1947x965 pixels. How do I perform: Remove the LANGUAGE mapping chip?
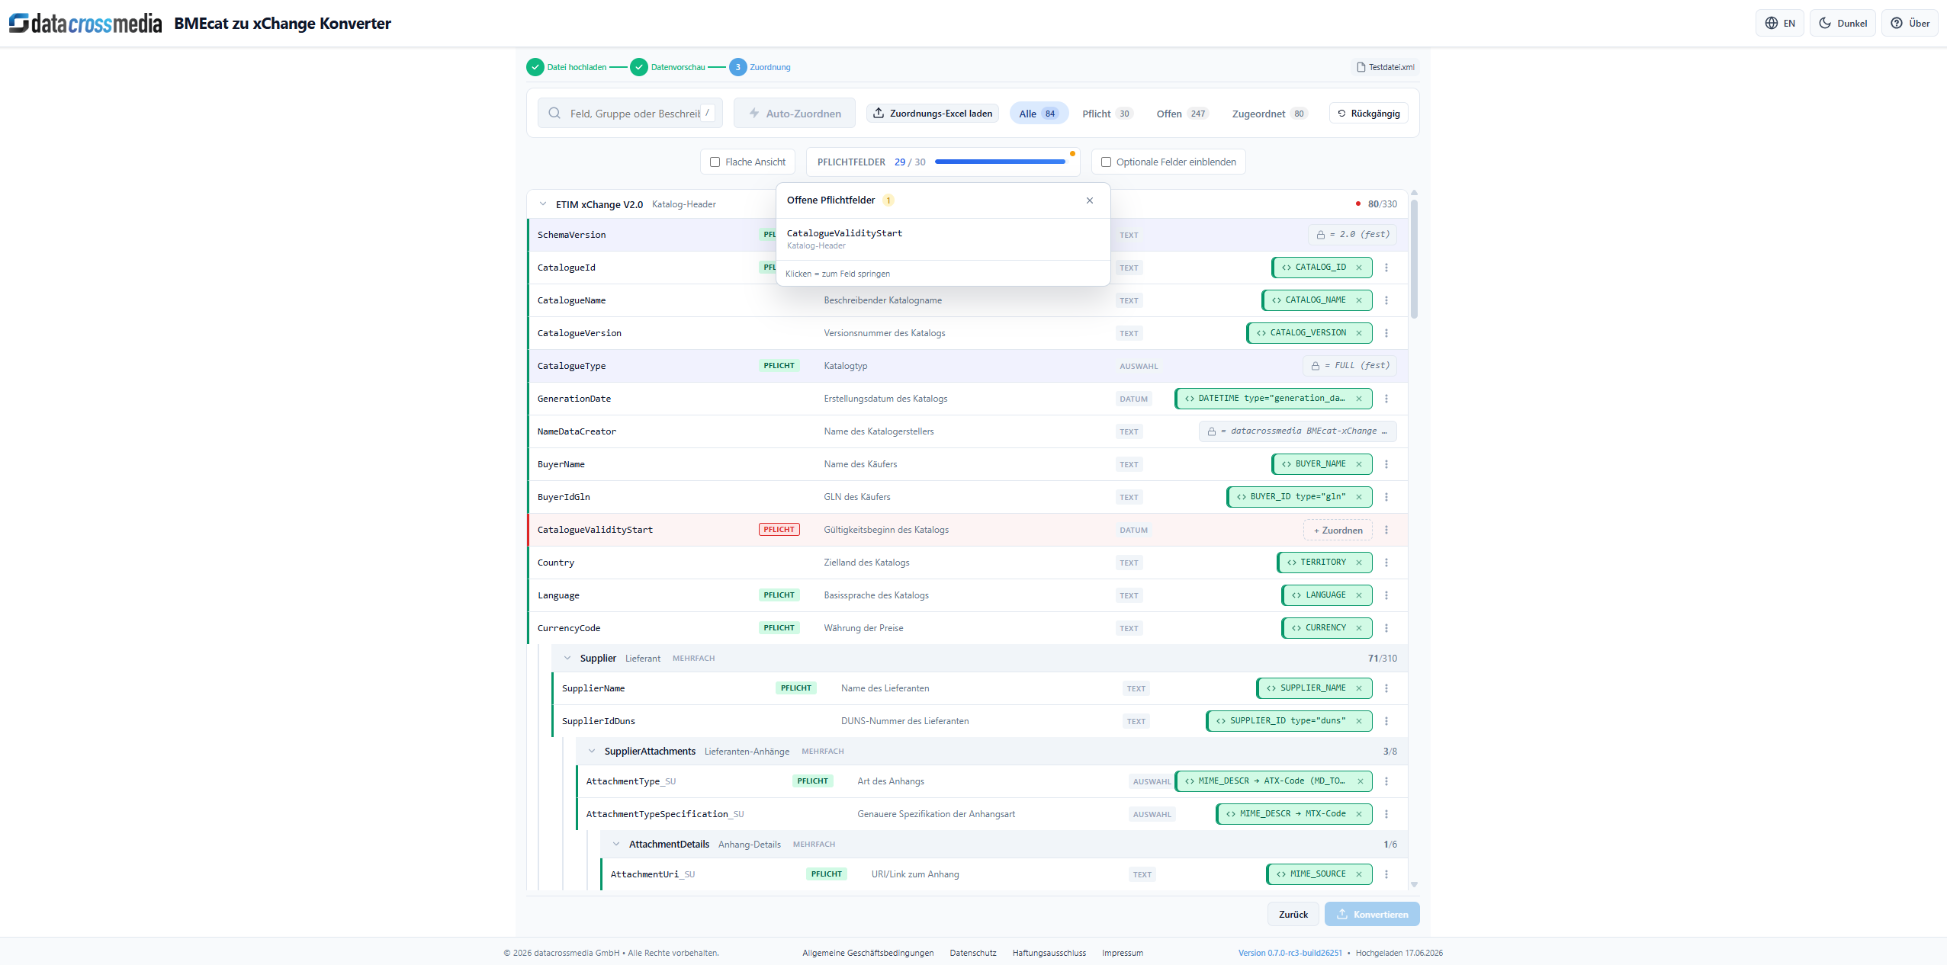pyautogui.click(x=1359, y=595)
